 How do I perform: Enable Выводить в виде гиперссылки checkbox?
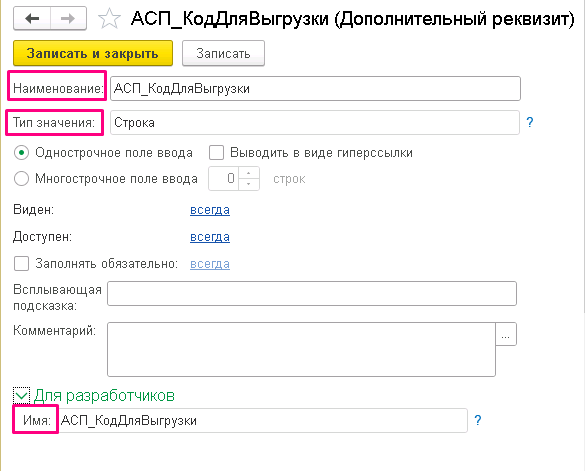point(216,153)
